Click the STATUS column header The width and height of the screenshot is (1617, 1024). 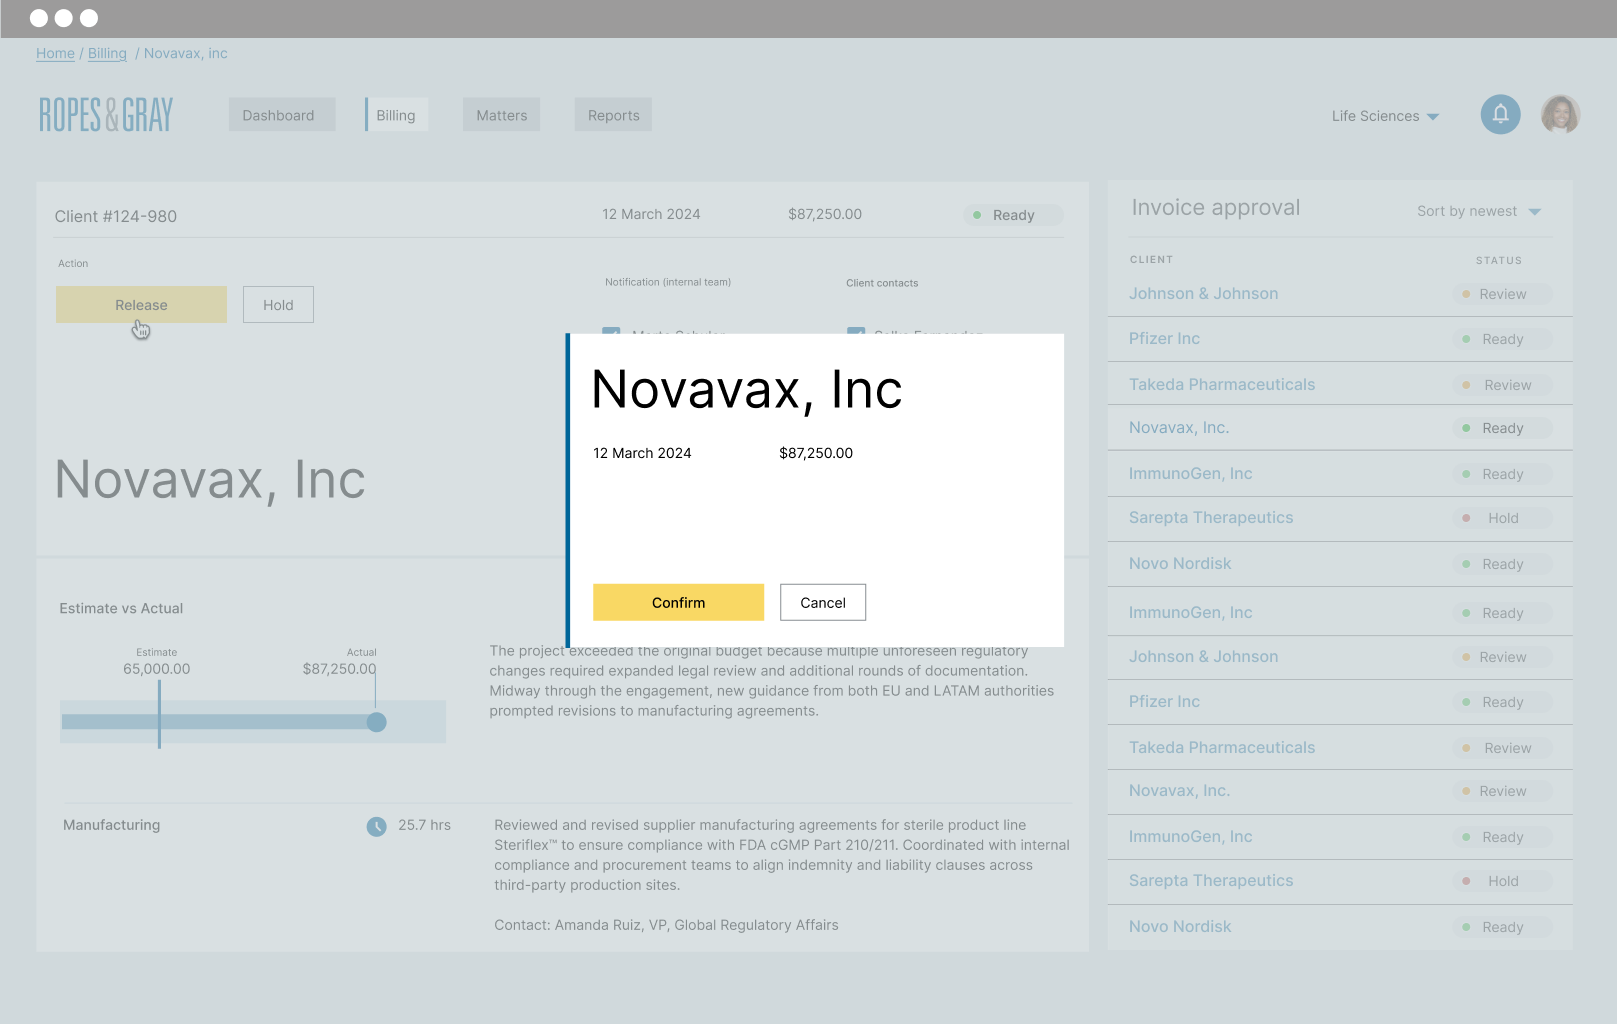(1499, 261)
